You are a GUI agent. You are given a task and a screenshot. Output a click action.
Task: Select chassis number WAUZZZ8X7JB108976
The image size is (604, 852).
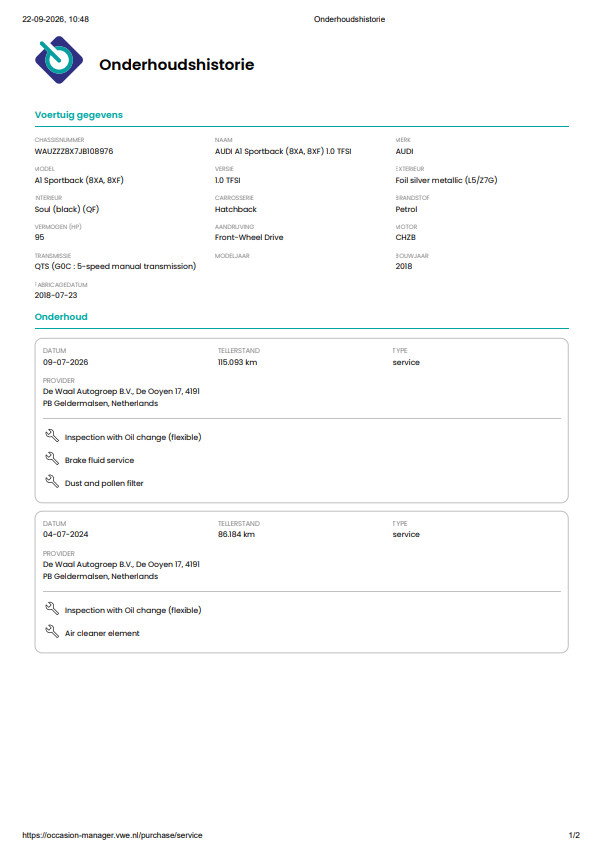coord(74,151)
